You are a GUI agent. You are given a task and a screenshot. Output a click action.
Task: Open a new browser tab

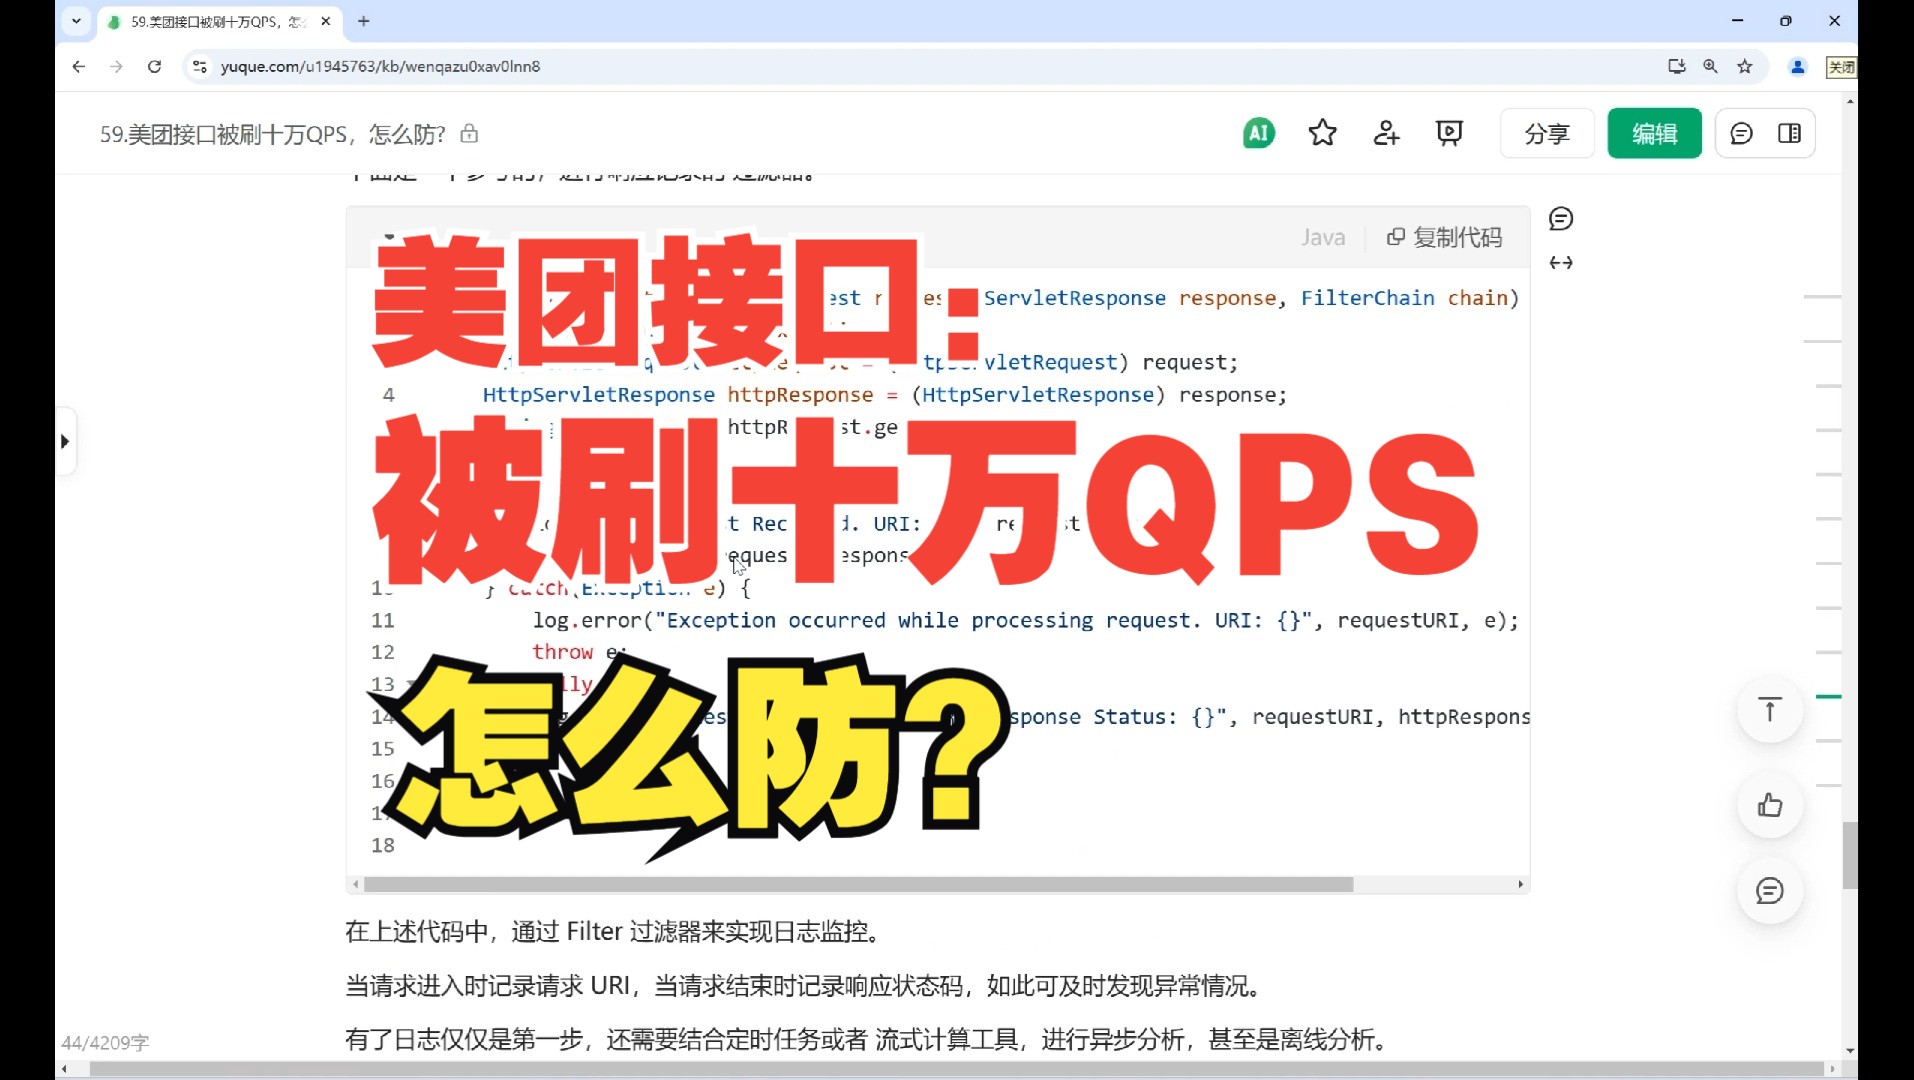point(364,21)
